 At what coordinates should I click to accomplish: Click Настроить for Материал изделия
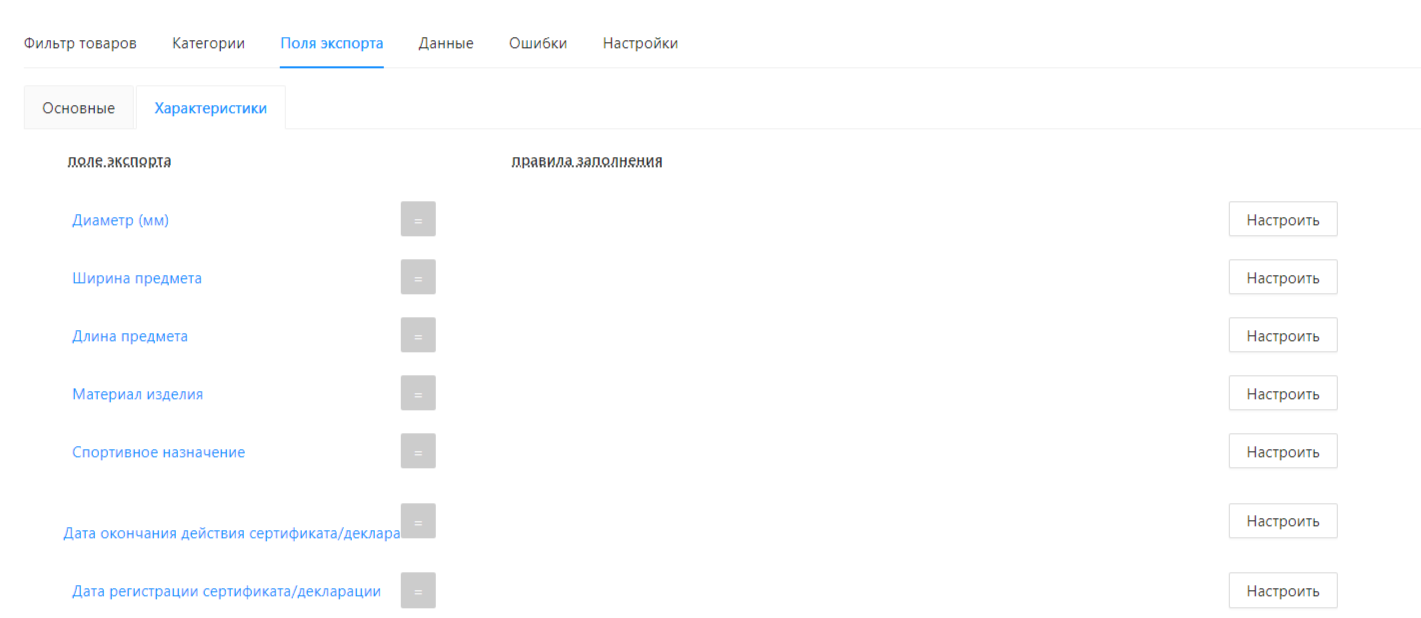click(x=1282, y=394)
